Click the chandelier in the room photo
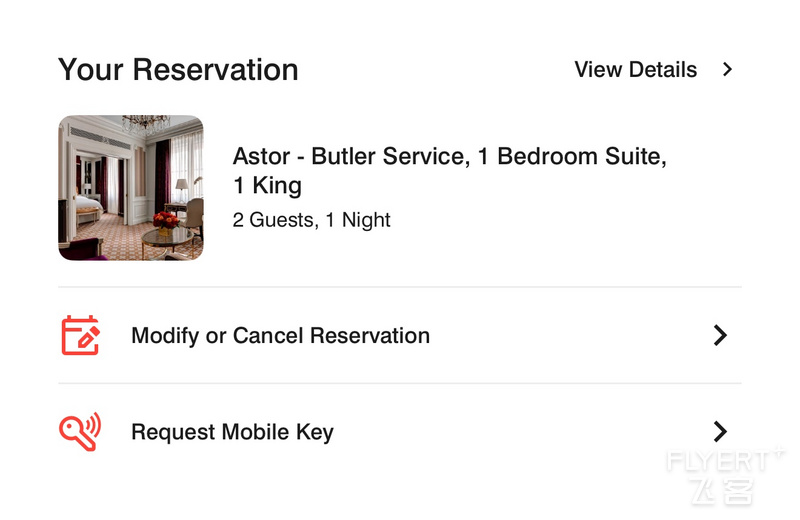Screen dimensions: 800x520 (146, 123)
